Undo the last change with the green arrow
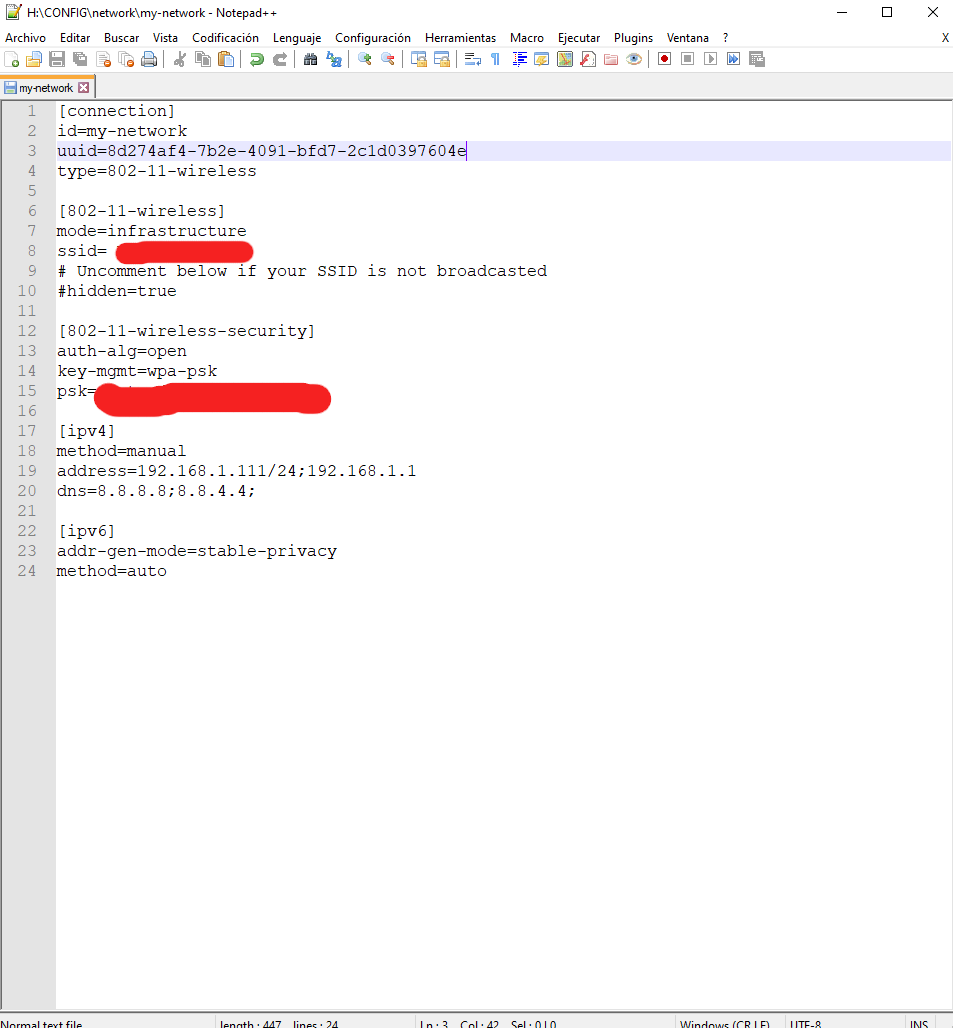953x1028 pixels. click(257, 60)
